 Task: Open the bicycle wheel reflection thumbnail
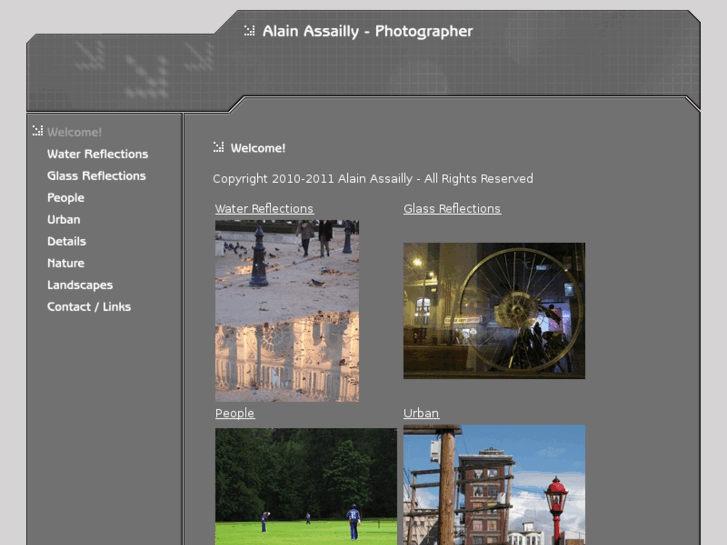tap(494, 311)
